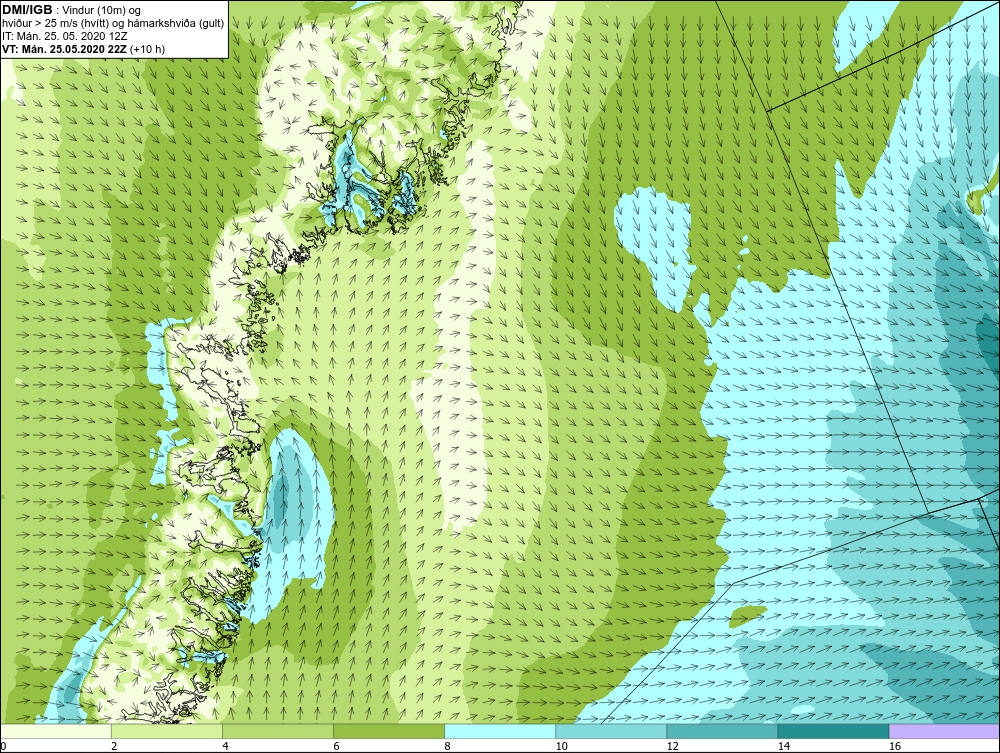
Task: Click the purple legend swatch above 16 m/s
Action: pyautogui.click(x=944, y=731)
